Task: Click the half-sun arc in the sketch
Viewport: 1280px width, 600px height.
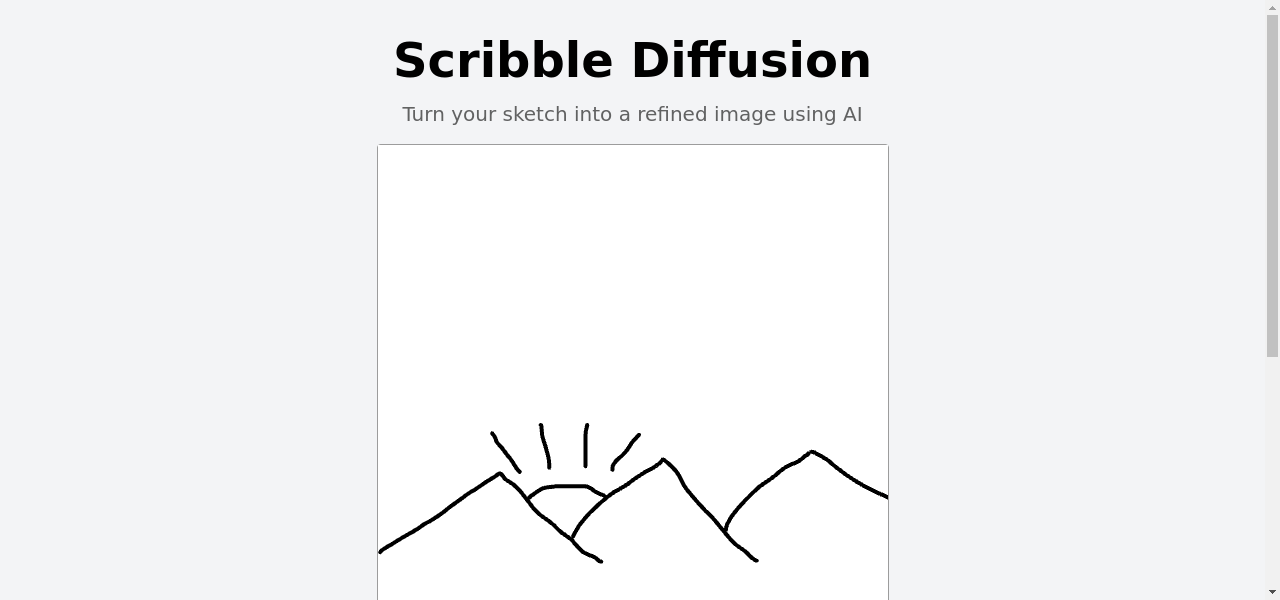Action: click(x=566, y=487)
